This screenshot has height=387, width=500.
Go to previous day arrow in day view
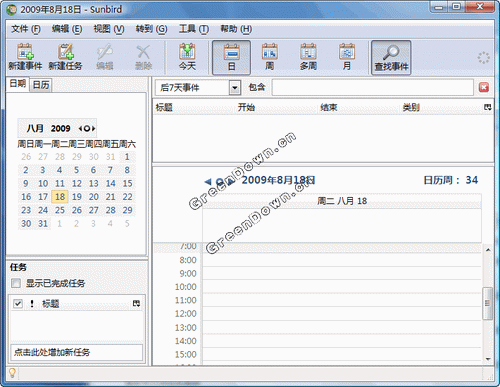tap(208, 182)
